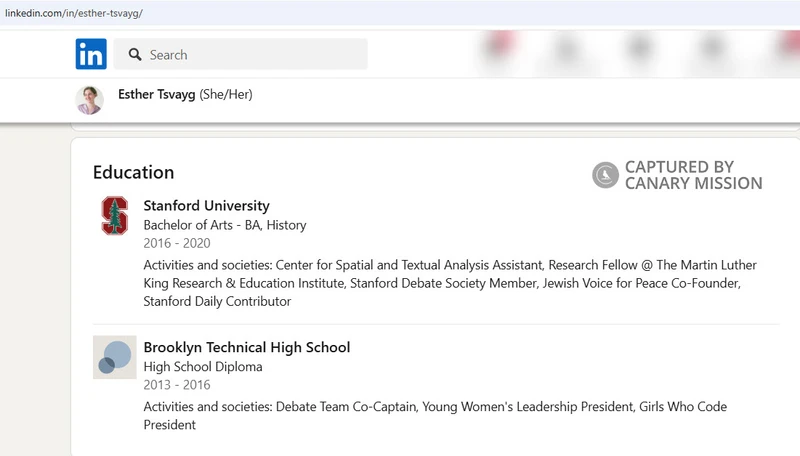Click the High School Diploma text
The height and width of the screenshot is (456, 800).
tap(203, 367)
